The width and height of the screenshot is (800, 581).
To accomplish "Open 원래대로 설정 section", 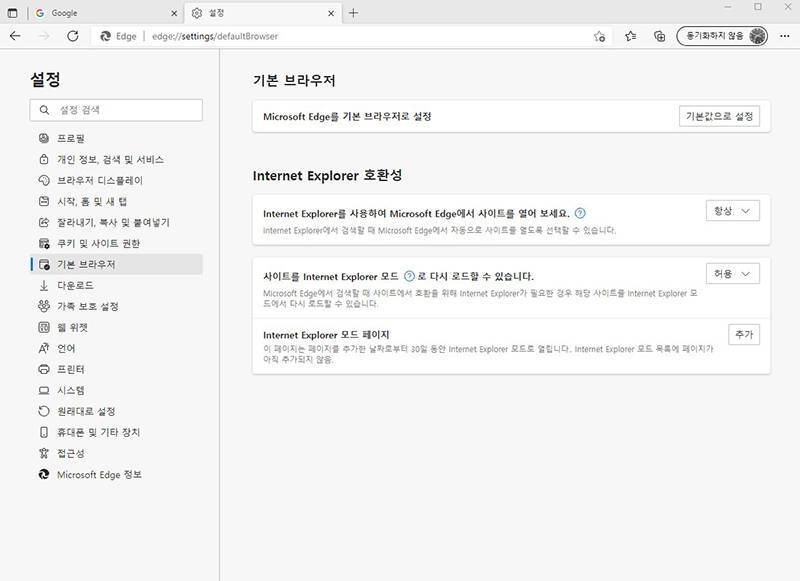I will (116, 411).
